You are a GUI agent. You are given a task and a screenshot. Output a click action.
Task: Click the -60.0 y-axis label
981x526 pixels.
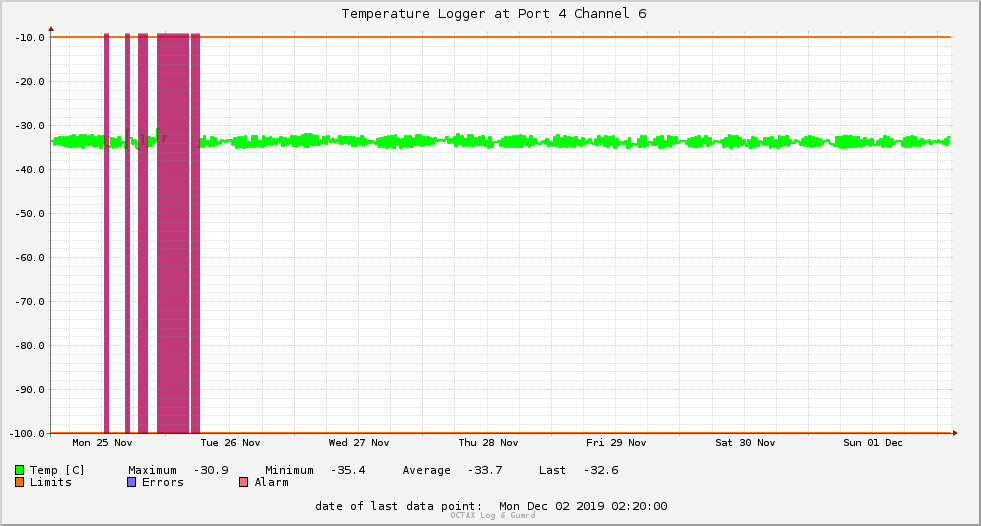30,258
